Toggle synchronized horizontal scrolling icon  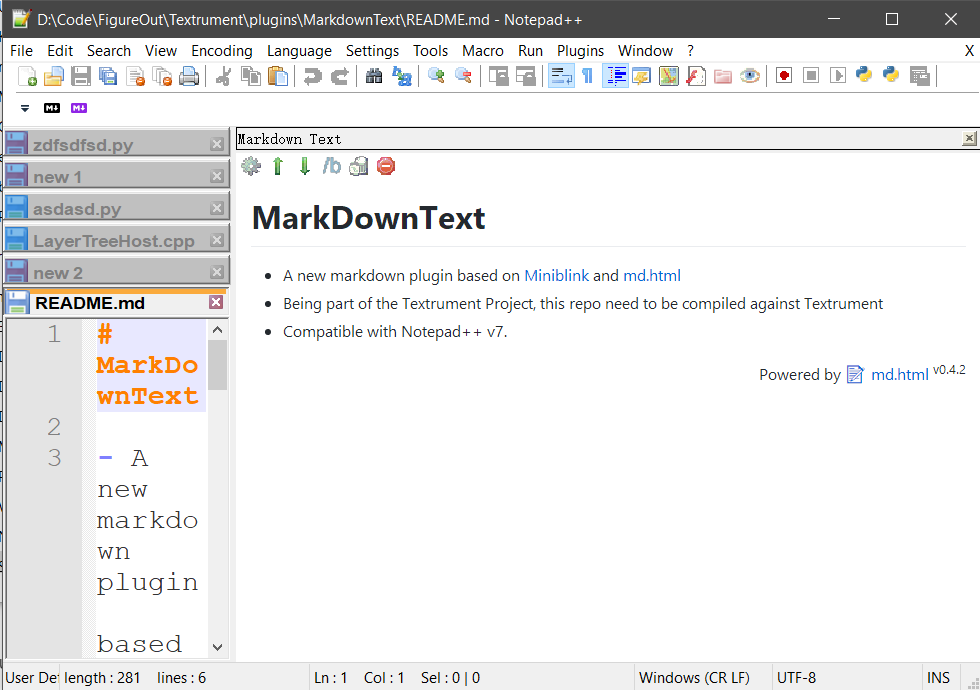click(525, 76)
